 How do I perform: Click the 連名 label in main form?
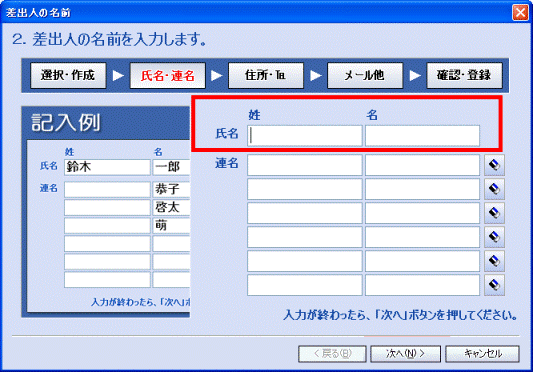click(x=227, y=163)
